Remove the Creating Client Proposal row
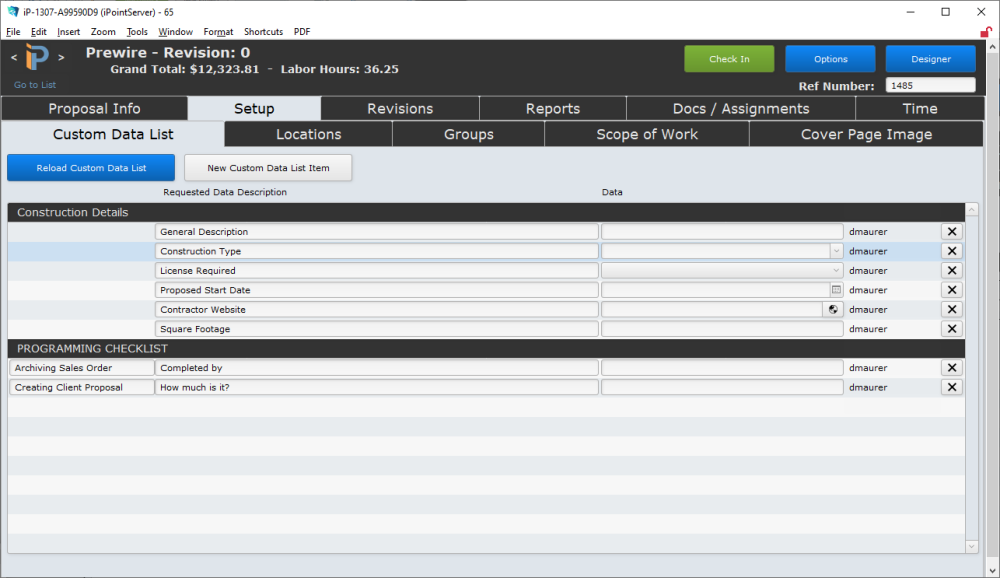 [951, 387]
